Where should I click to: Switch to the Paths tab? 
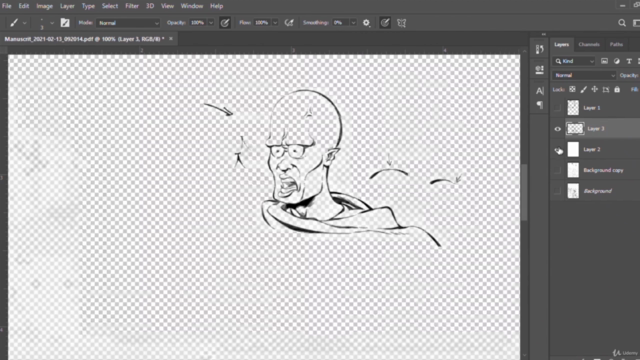pyautogui.click(x=616, y=44)
